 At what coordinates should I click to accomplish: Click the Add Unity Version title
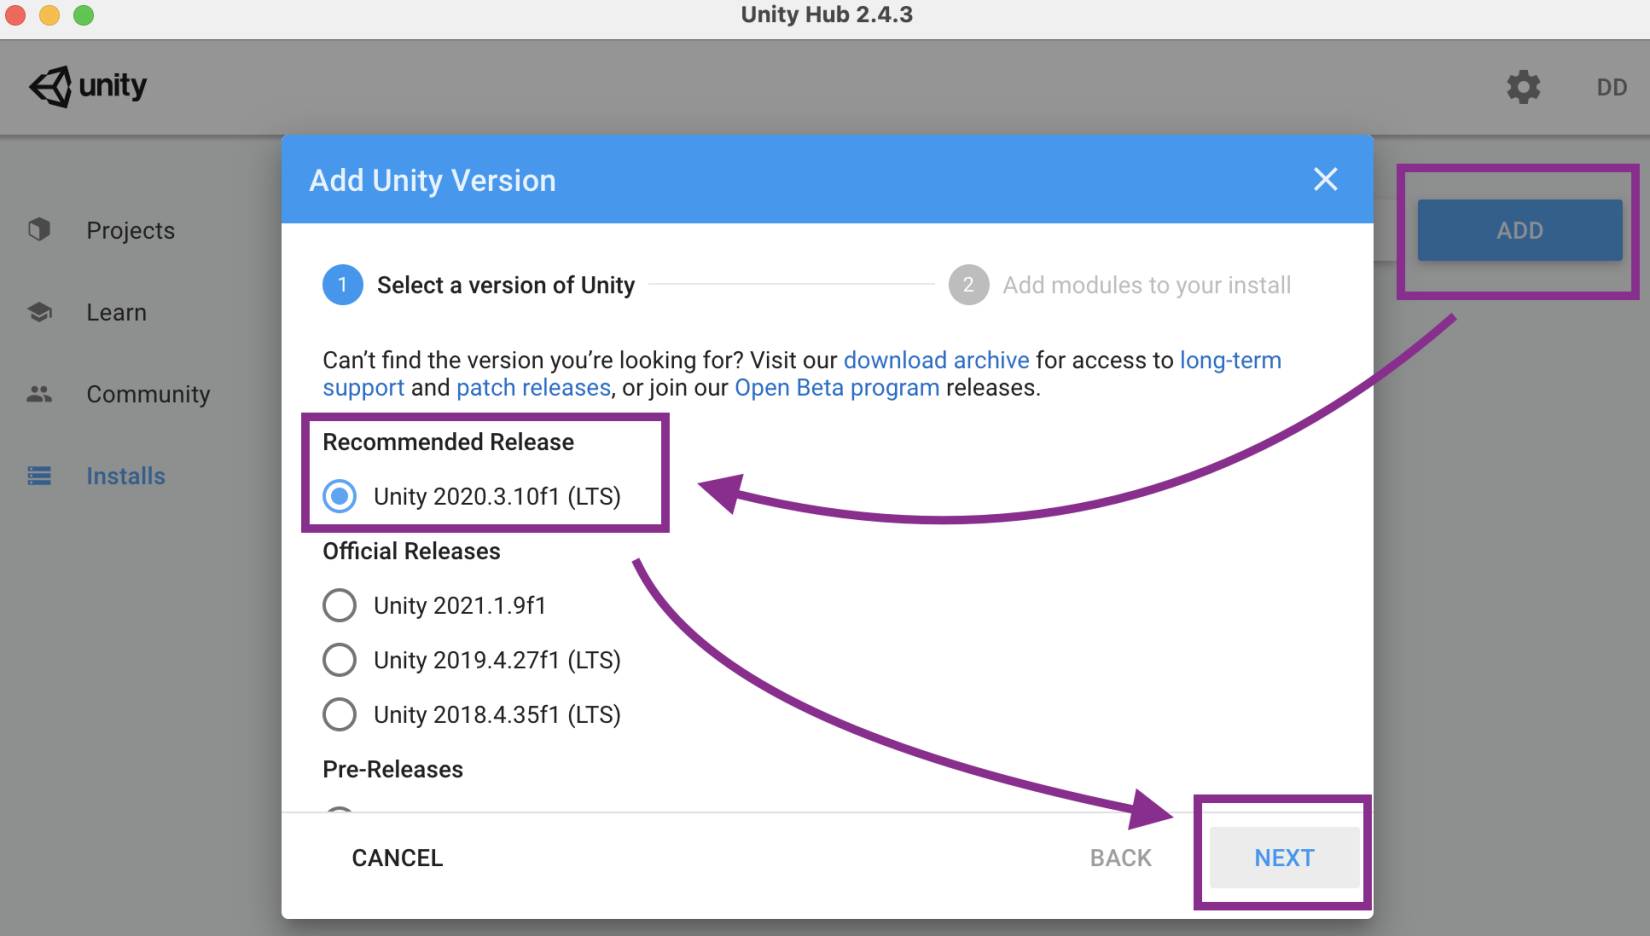click(432, 180)
